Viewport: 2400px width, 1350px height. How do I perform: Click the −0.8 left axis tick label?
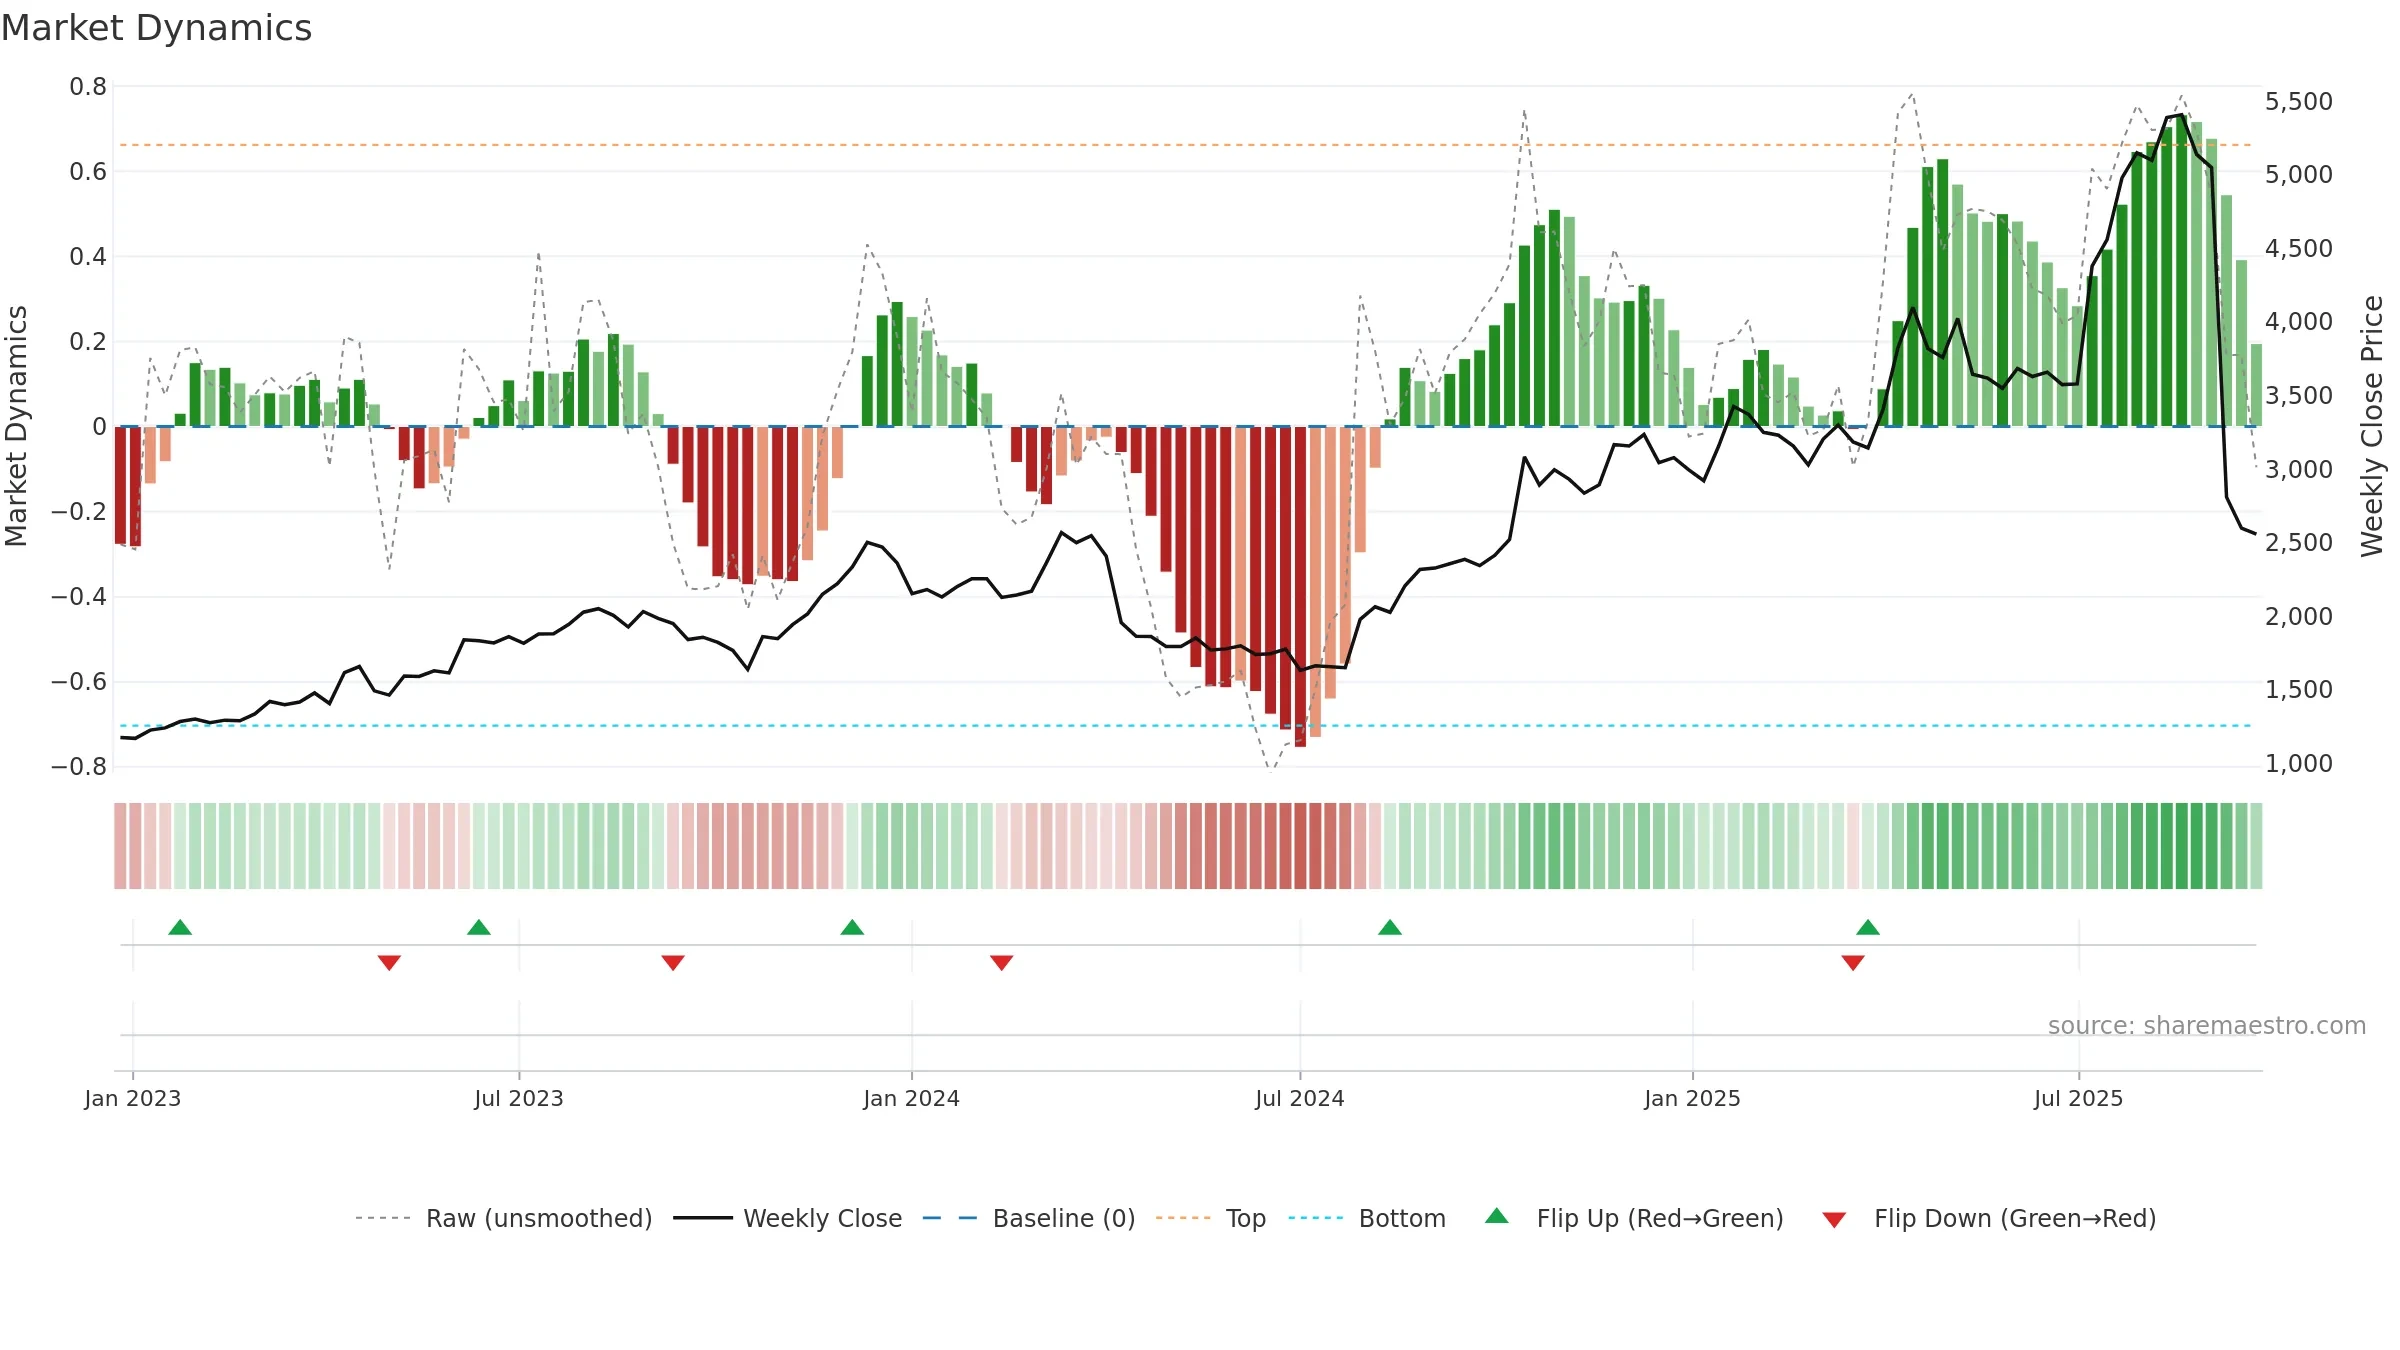tap(79, 767)
